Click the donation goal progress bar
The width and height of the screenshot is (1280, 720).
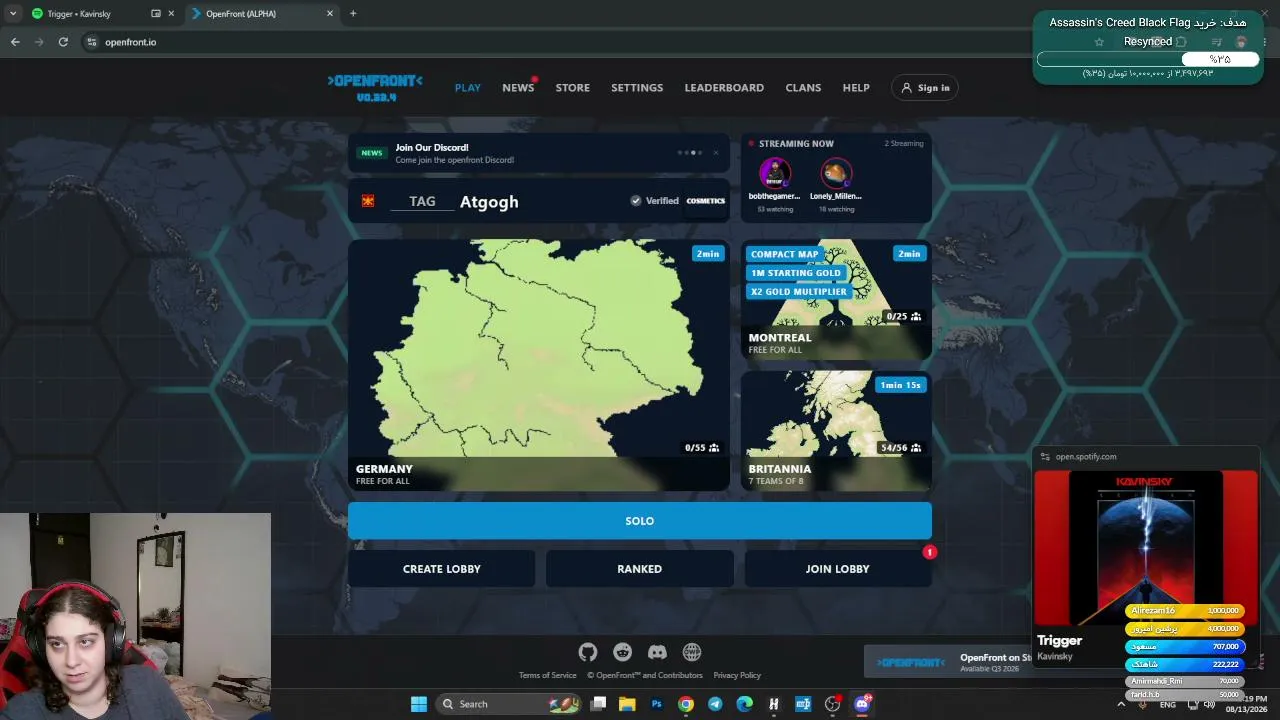(x=1146, y=59)
